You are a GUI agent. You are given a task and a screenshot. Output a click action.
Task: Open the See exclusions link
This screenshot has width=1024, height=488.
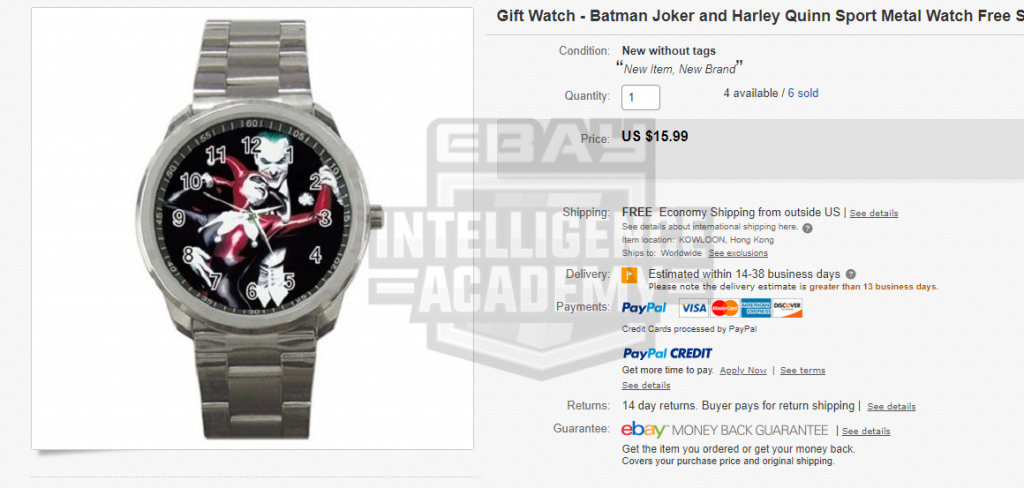click(x=738, y=253)
